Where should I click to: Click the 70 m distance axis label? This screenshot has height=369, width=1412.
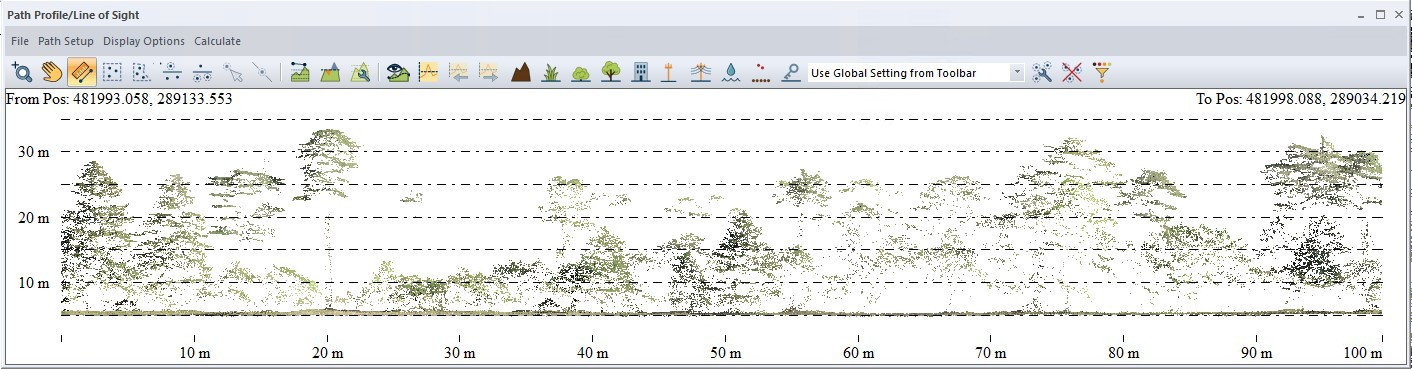pyautogui.click(x=990, y=353)
